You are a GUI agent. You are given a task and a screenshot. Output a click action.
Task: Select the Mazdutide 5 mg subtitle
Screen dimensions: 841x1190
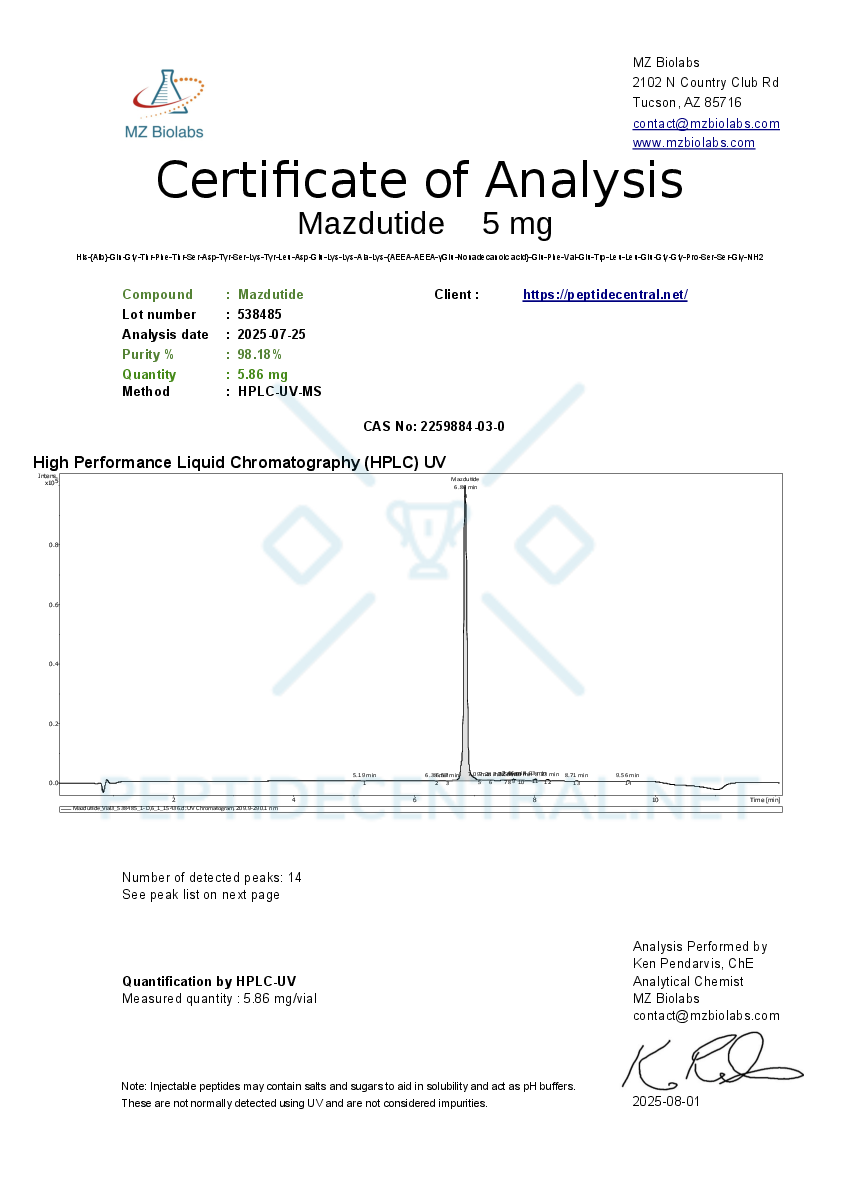pos(424,222)
